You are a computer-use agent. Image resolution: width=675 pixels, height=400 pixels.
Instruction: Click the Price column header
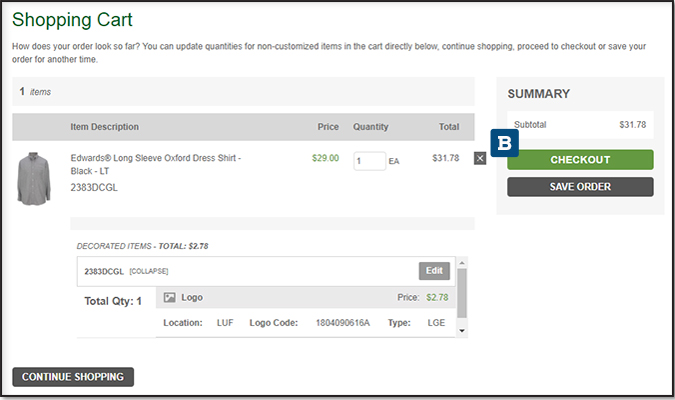tap(328, 127)
